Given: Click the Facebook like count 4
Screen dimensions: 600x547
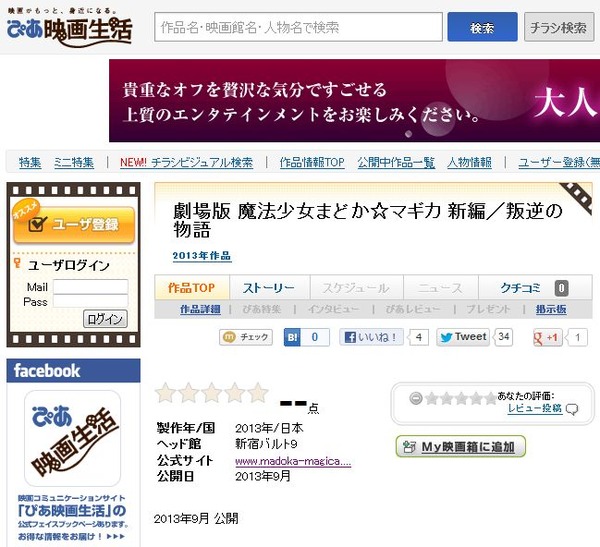Looking at the screenshot, I should click(x=419, y=337).
